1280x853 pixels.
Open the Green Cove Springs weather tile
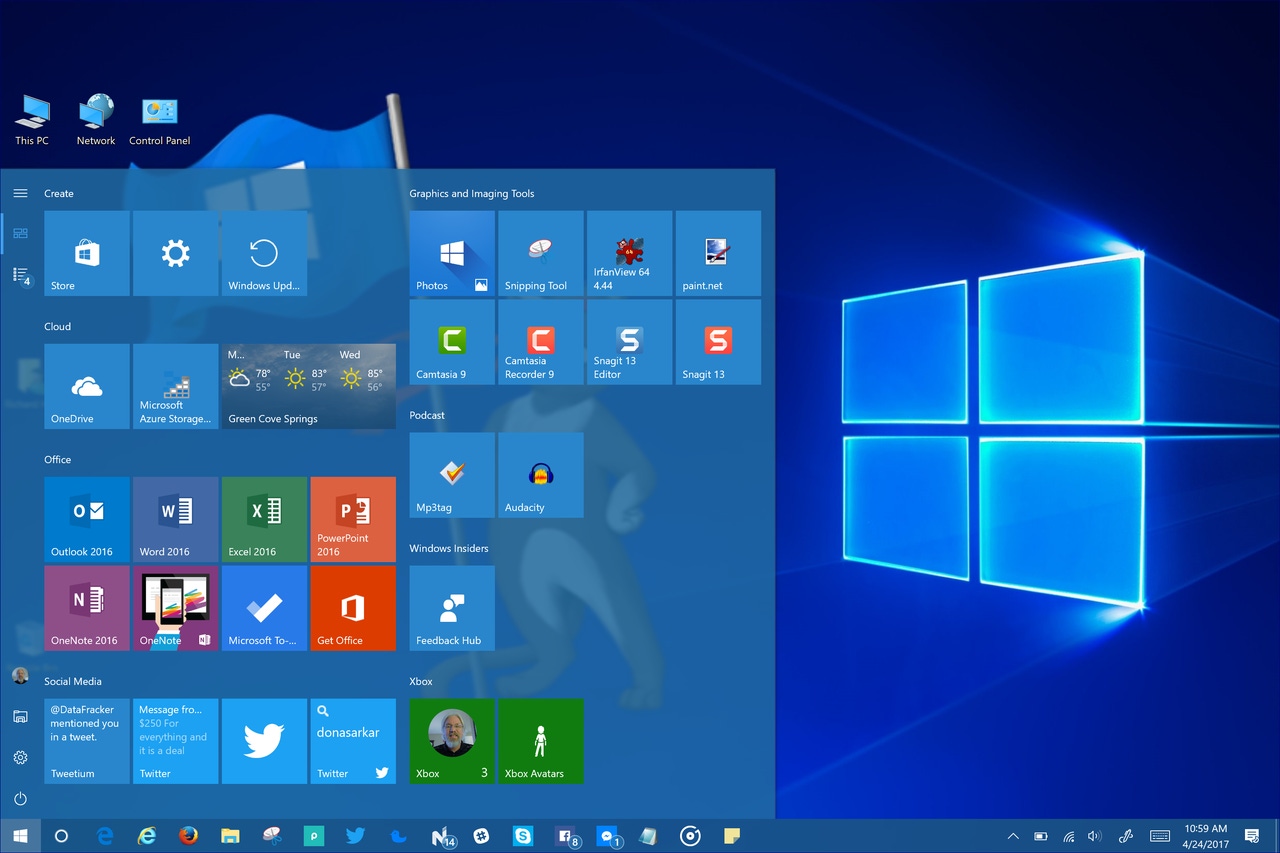coord(309,386)
